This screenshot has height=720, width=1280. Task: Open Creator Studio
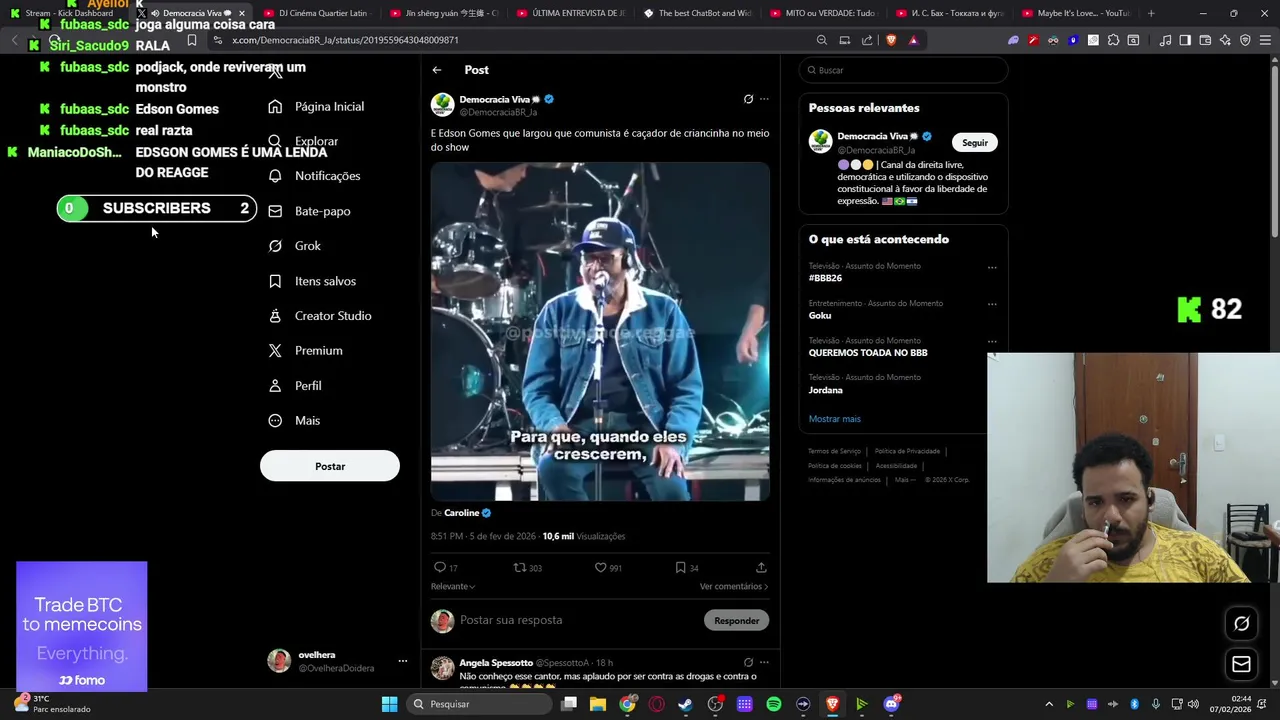(320, 316)
